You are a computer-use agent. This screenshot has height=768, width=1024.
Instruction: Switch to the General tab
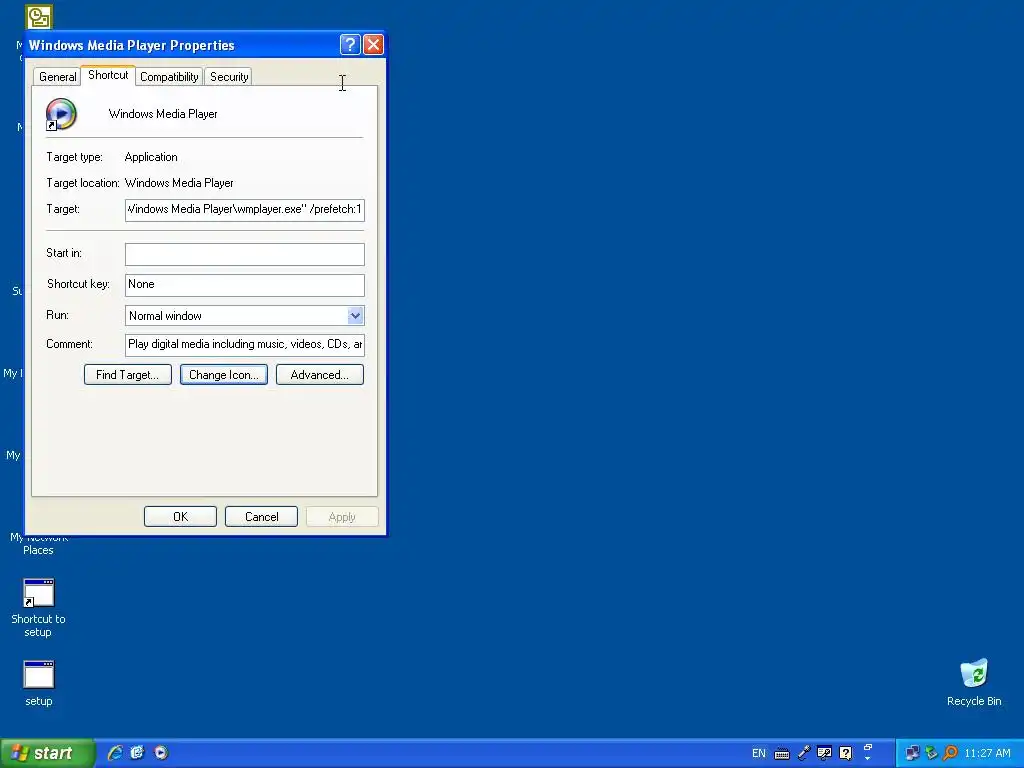coord(57,77)
